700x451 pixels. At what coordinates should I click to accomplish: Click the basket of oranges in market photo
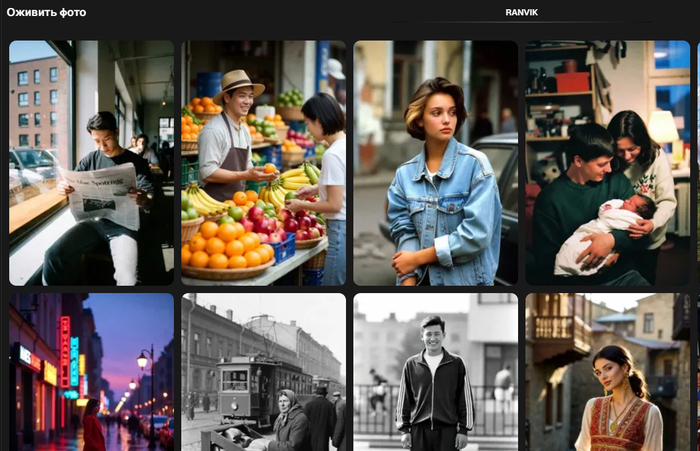tap(227, 248)
